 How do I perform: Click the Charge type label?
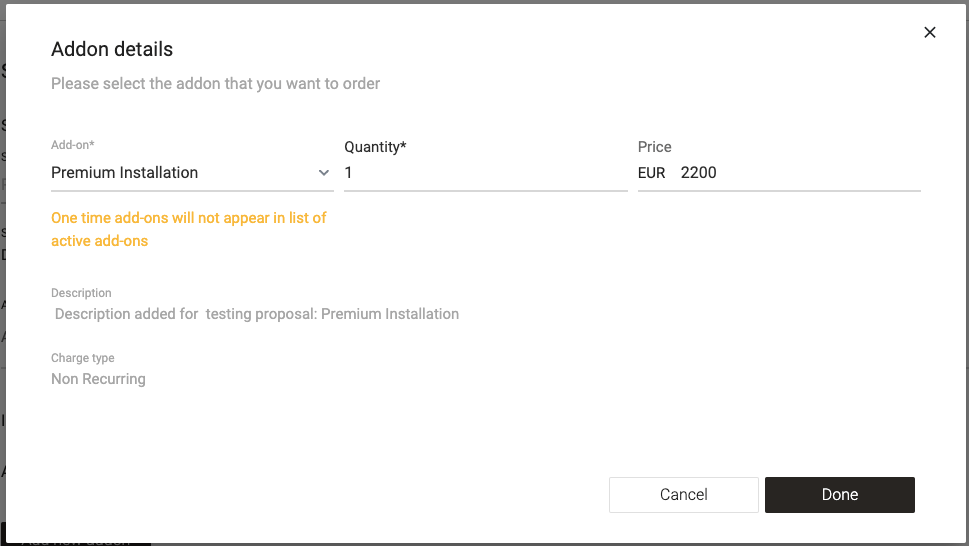pos(82,358)
